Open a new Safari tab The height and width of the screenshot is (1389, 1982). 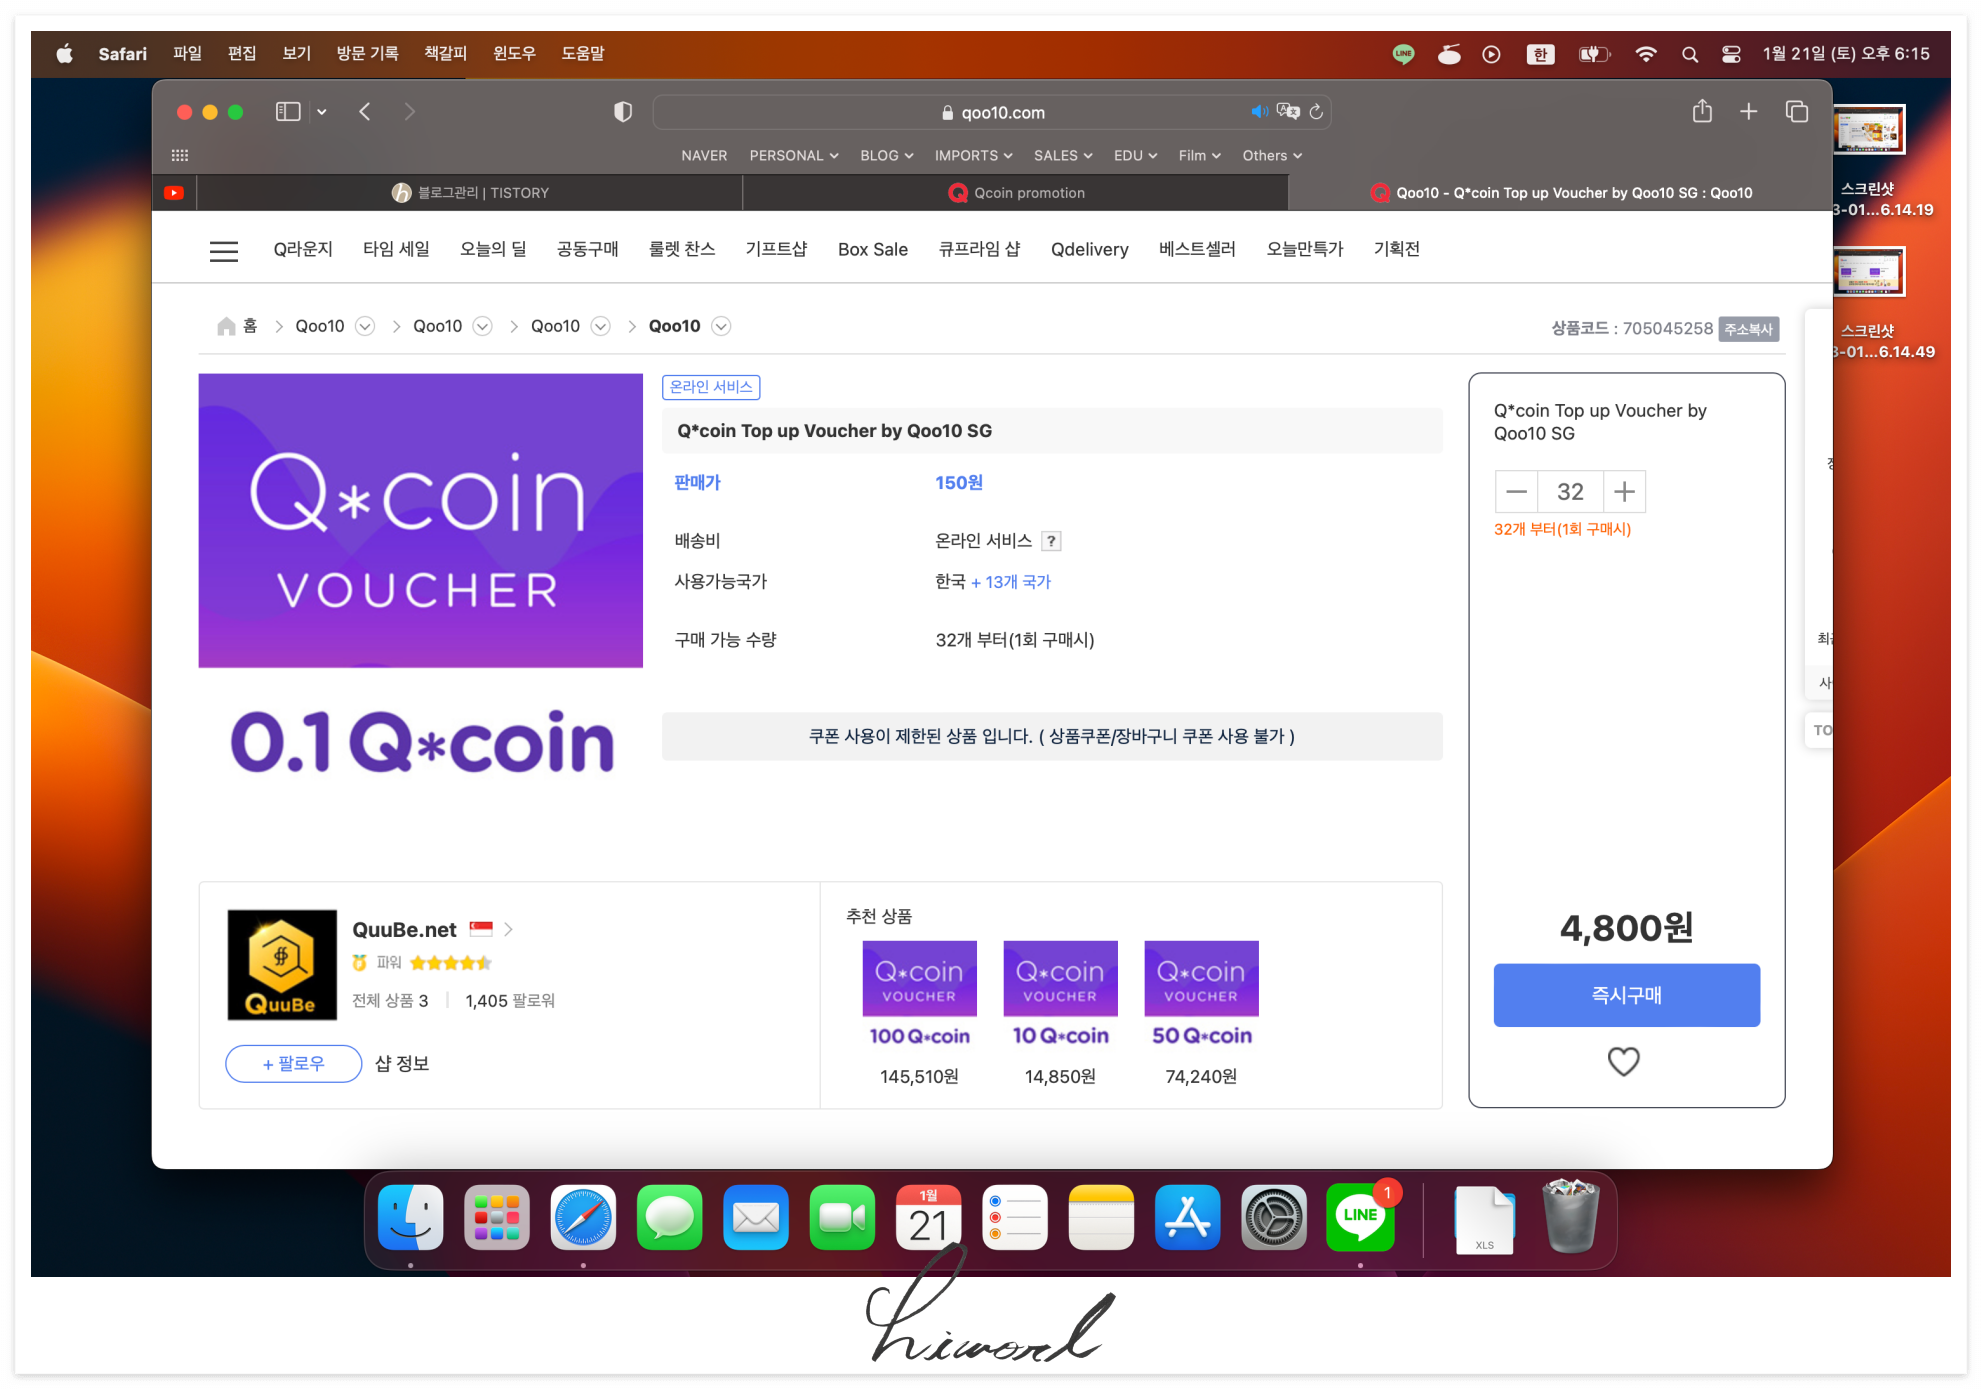(x=1748, y=112)
